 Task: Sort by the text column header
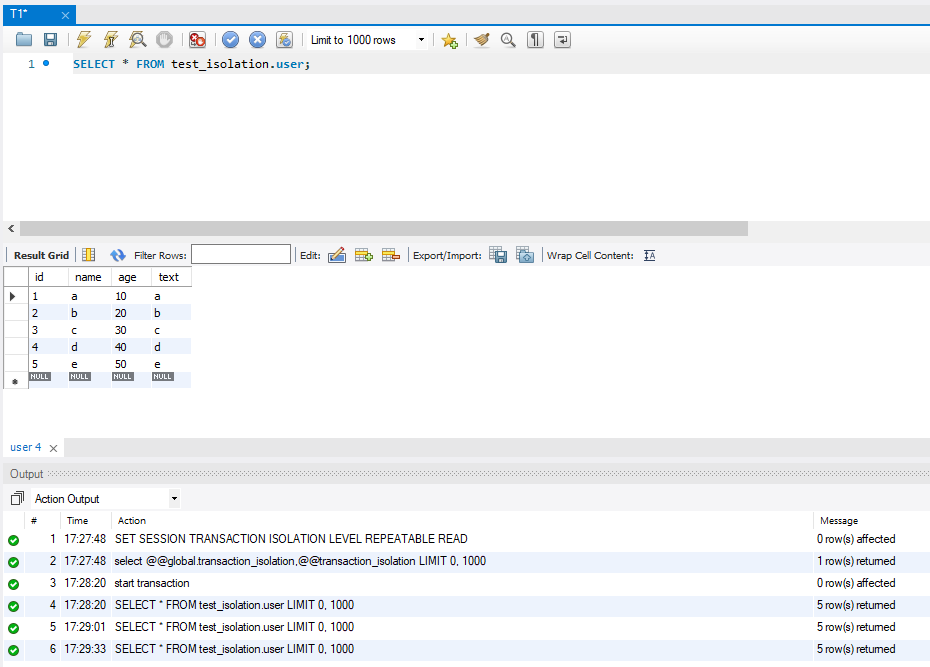click(x=171, y=277)
